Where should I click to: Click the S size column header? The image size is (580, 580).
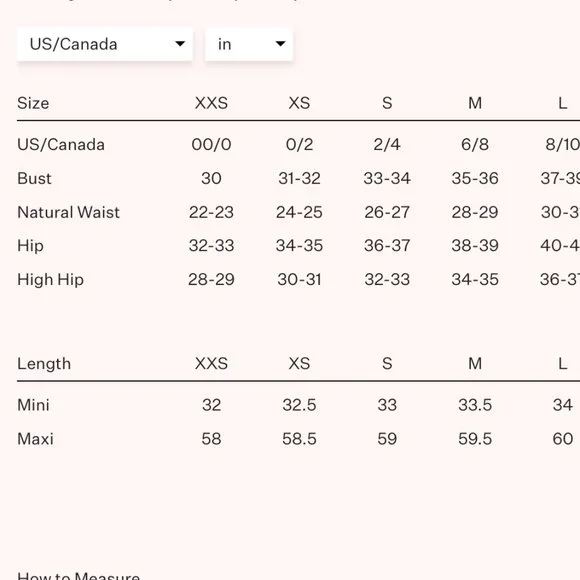[387, 103]
